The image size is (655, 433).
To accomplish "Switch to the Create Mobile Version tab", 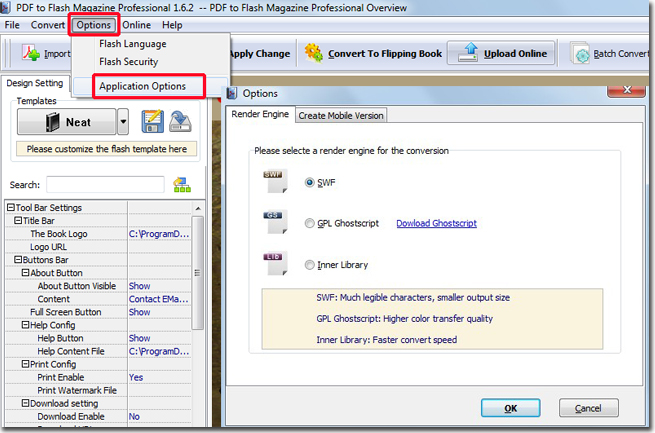I will (341, 115).
